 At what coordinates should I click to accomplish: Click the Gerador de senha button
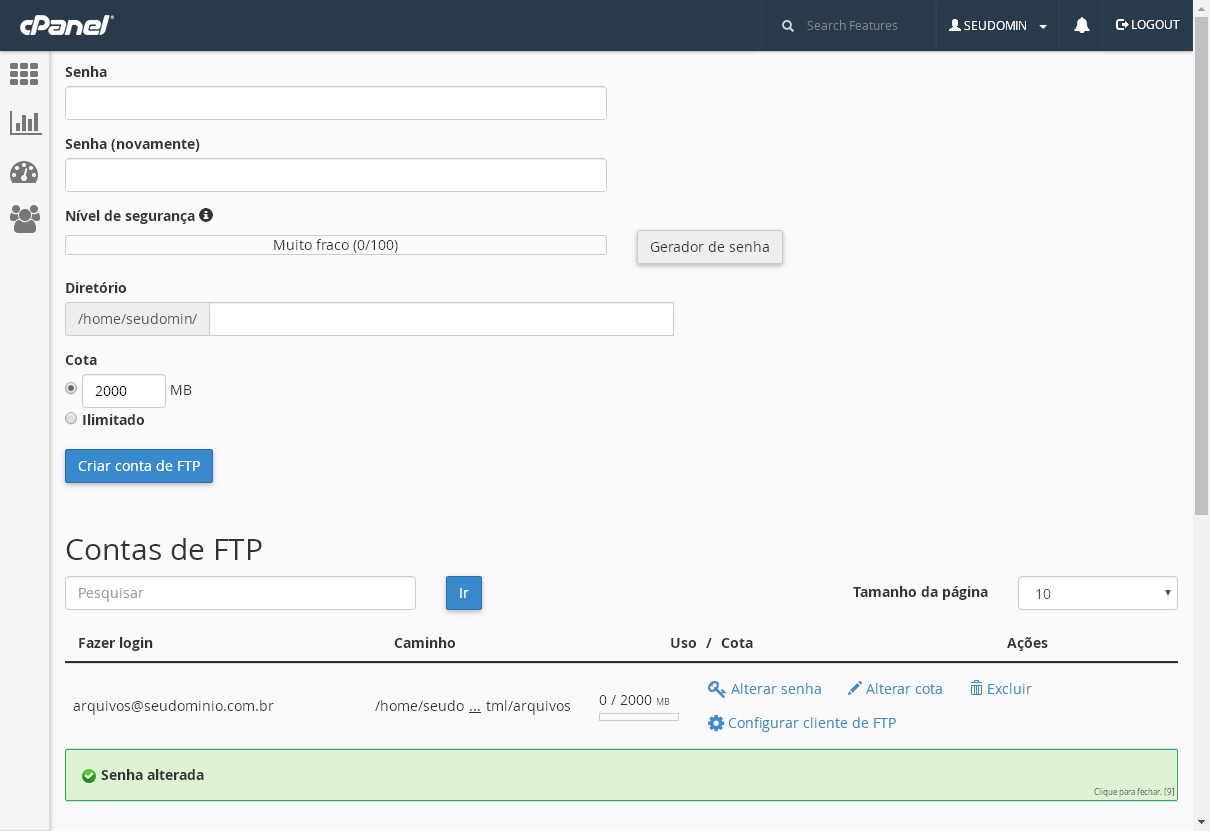coord(709,247)
